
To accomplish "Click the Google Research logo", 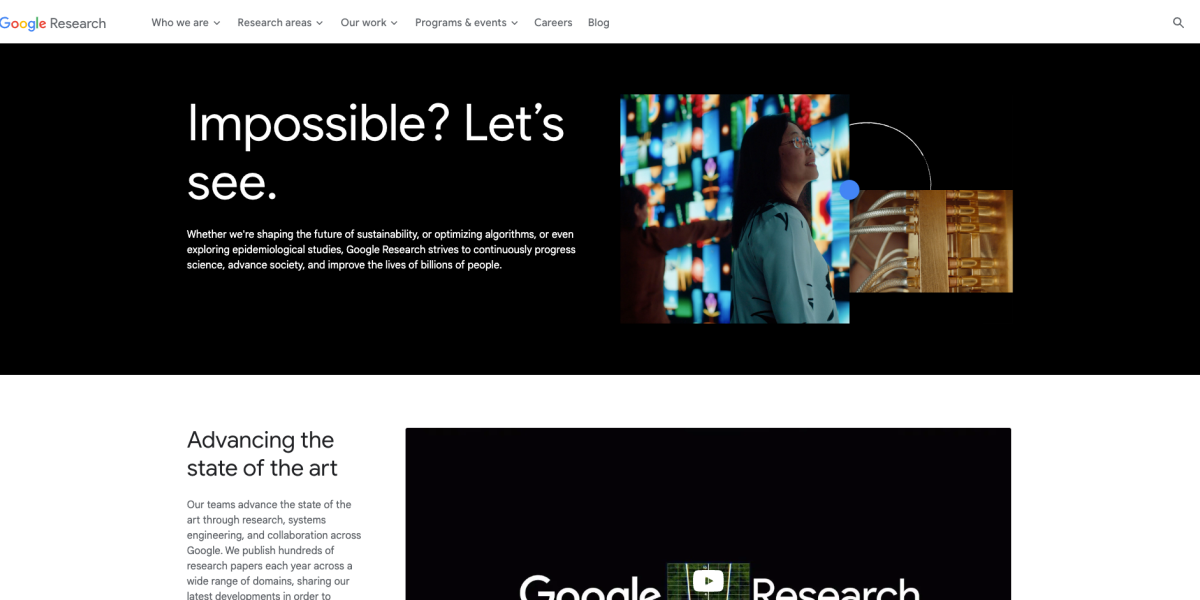I will point(53,23).
